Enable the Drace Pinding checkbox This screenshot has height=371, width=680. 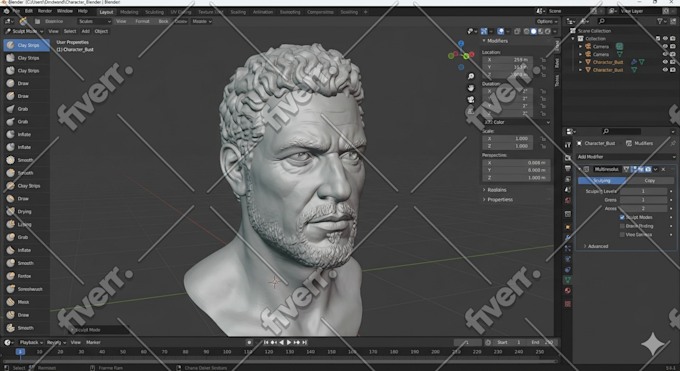click(x=622, y=226)
